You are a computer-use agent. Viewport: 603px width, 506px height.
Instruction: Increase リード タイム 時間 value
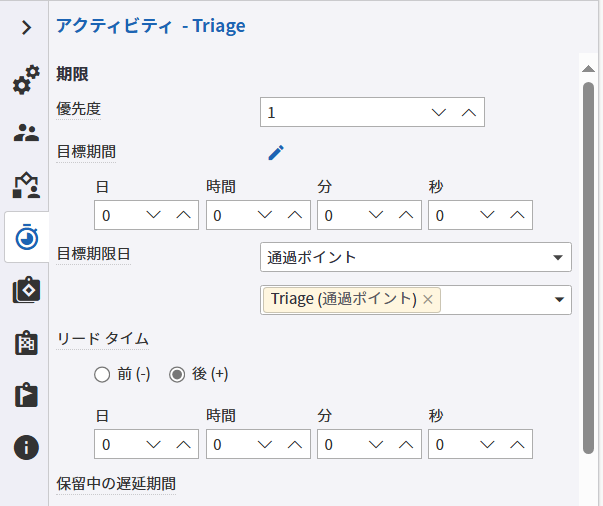tap(295, 444)
